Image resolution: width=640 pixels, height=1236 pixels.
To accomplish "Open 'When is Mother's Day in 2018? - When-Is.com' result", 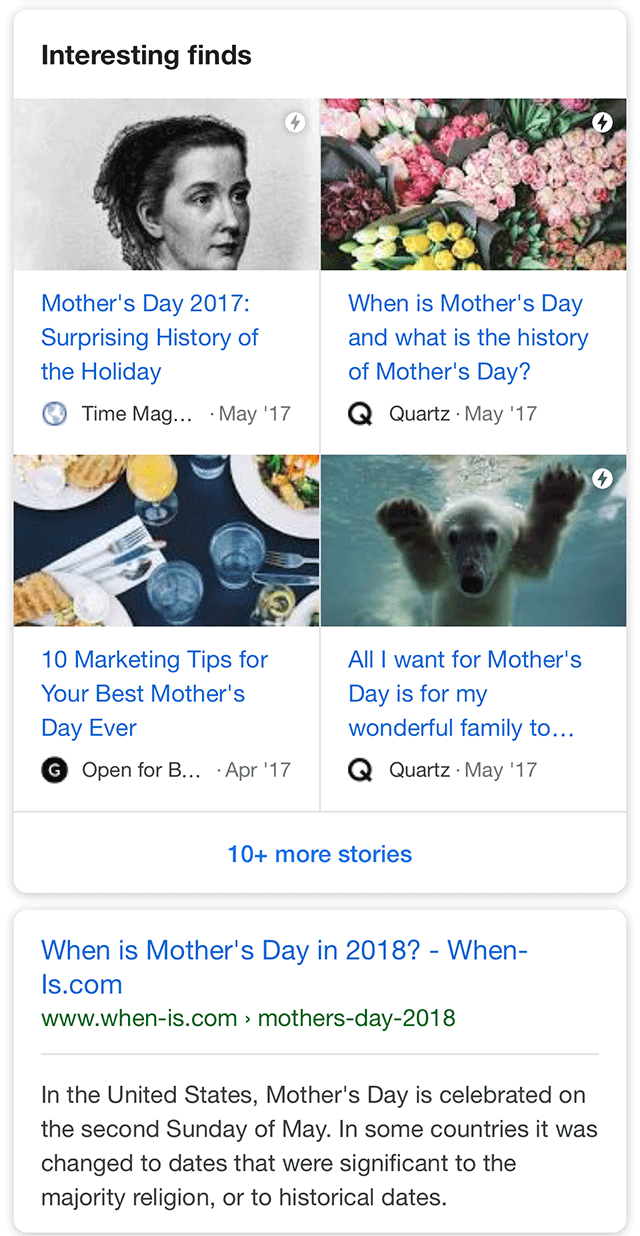I will (x=284, y=966).
